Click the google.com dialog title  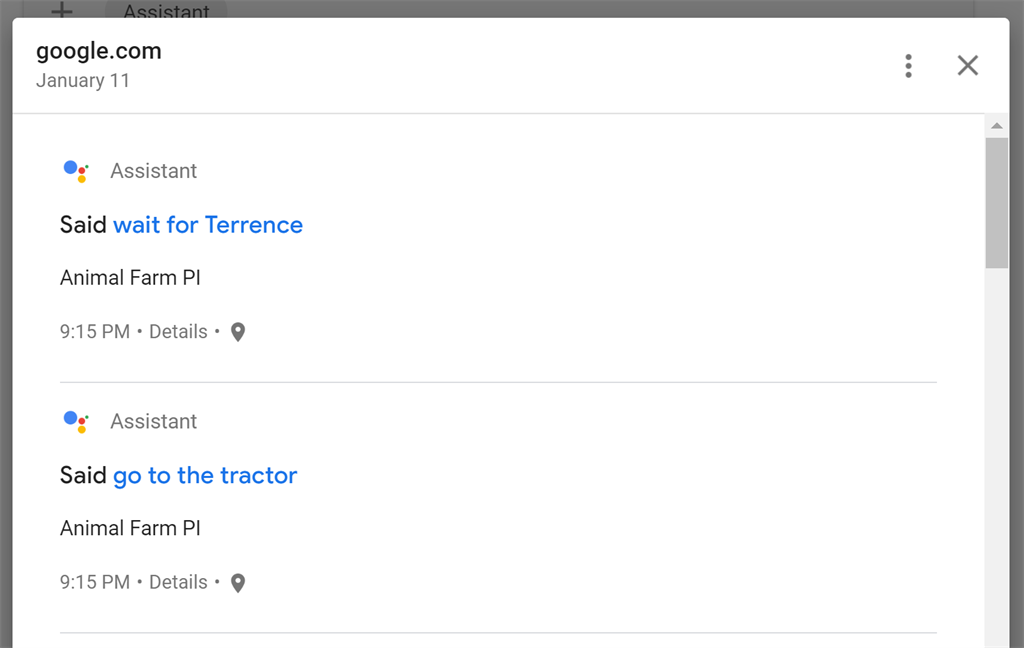pyautogui.click(x=97, y=50)
